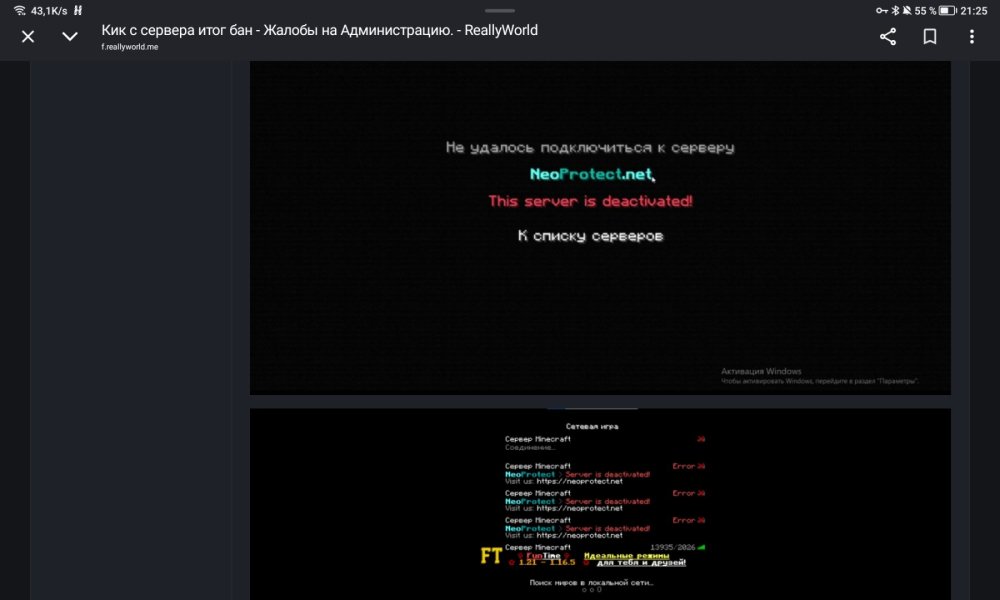Select the FunTime server entry with FT logo
The width and height of the screenshot is (1000, 600).
593,555
